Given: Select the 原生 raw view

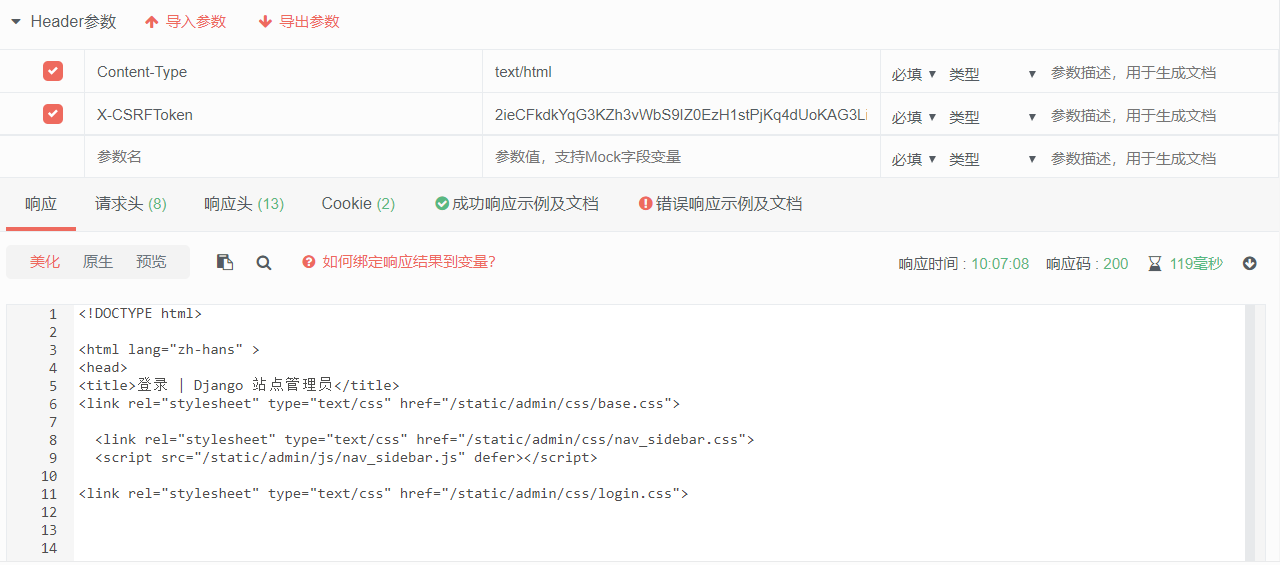Looking at the screenshot, I should (x=98, y=262).
